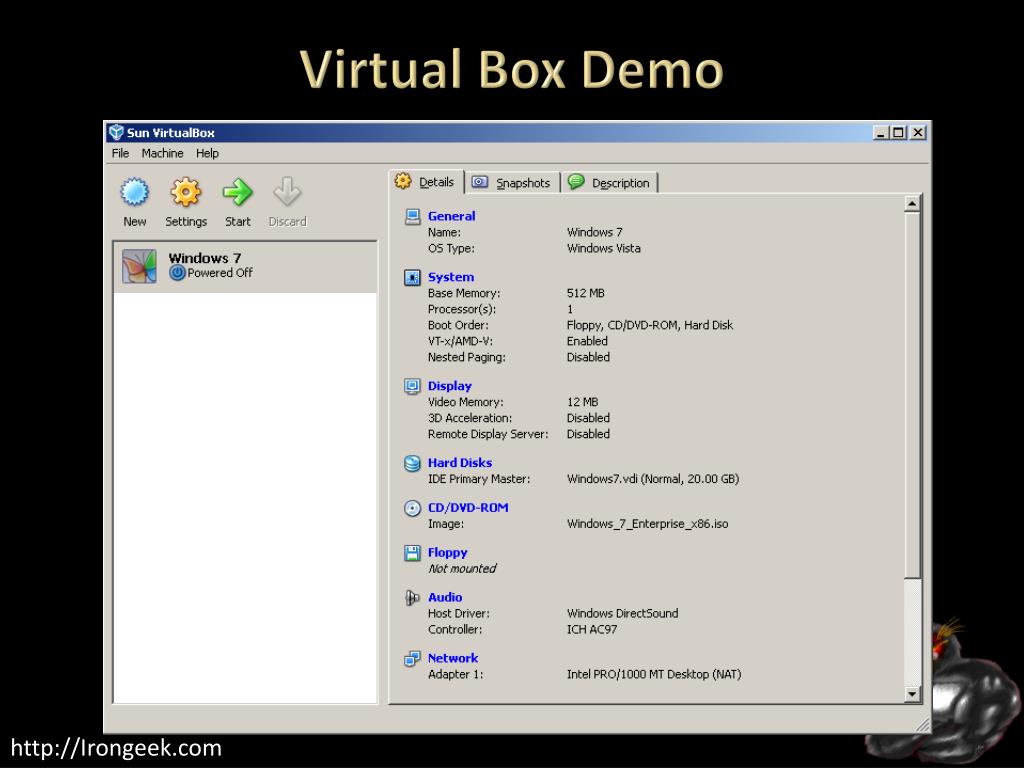Switch to the Description tab
1024x768 pixels.
point(610,183)
